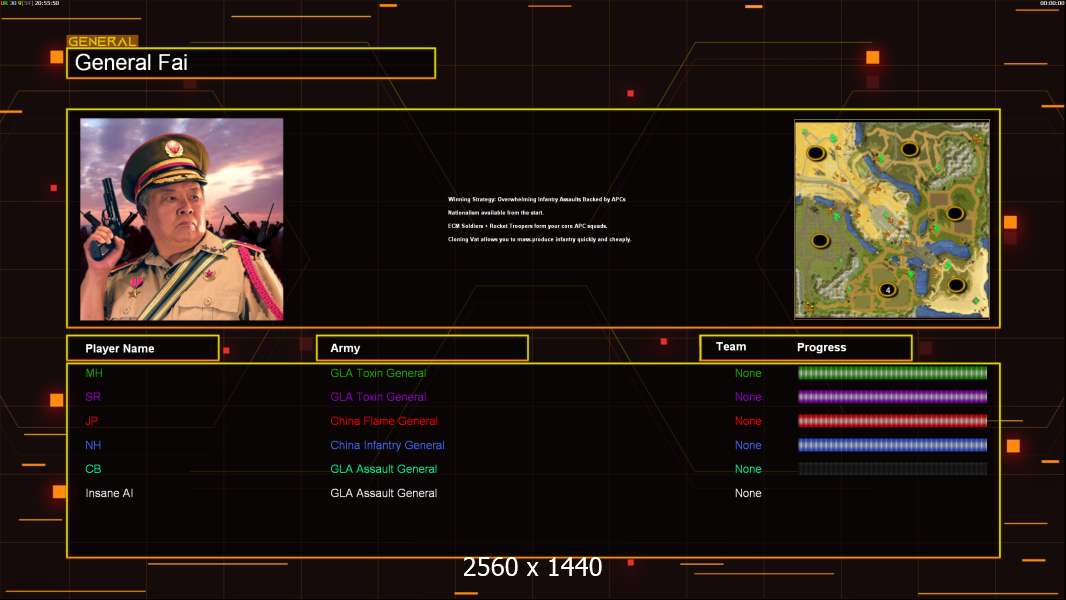The height and width of the screenshot is (600, 1066).
Task: Click SR's purple GLA Toxin General army
Action: click(378, 397)
